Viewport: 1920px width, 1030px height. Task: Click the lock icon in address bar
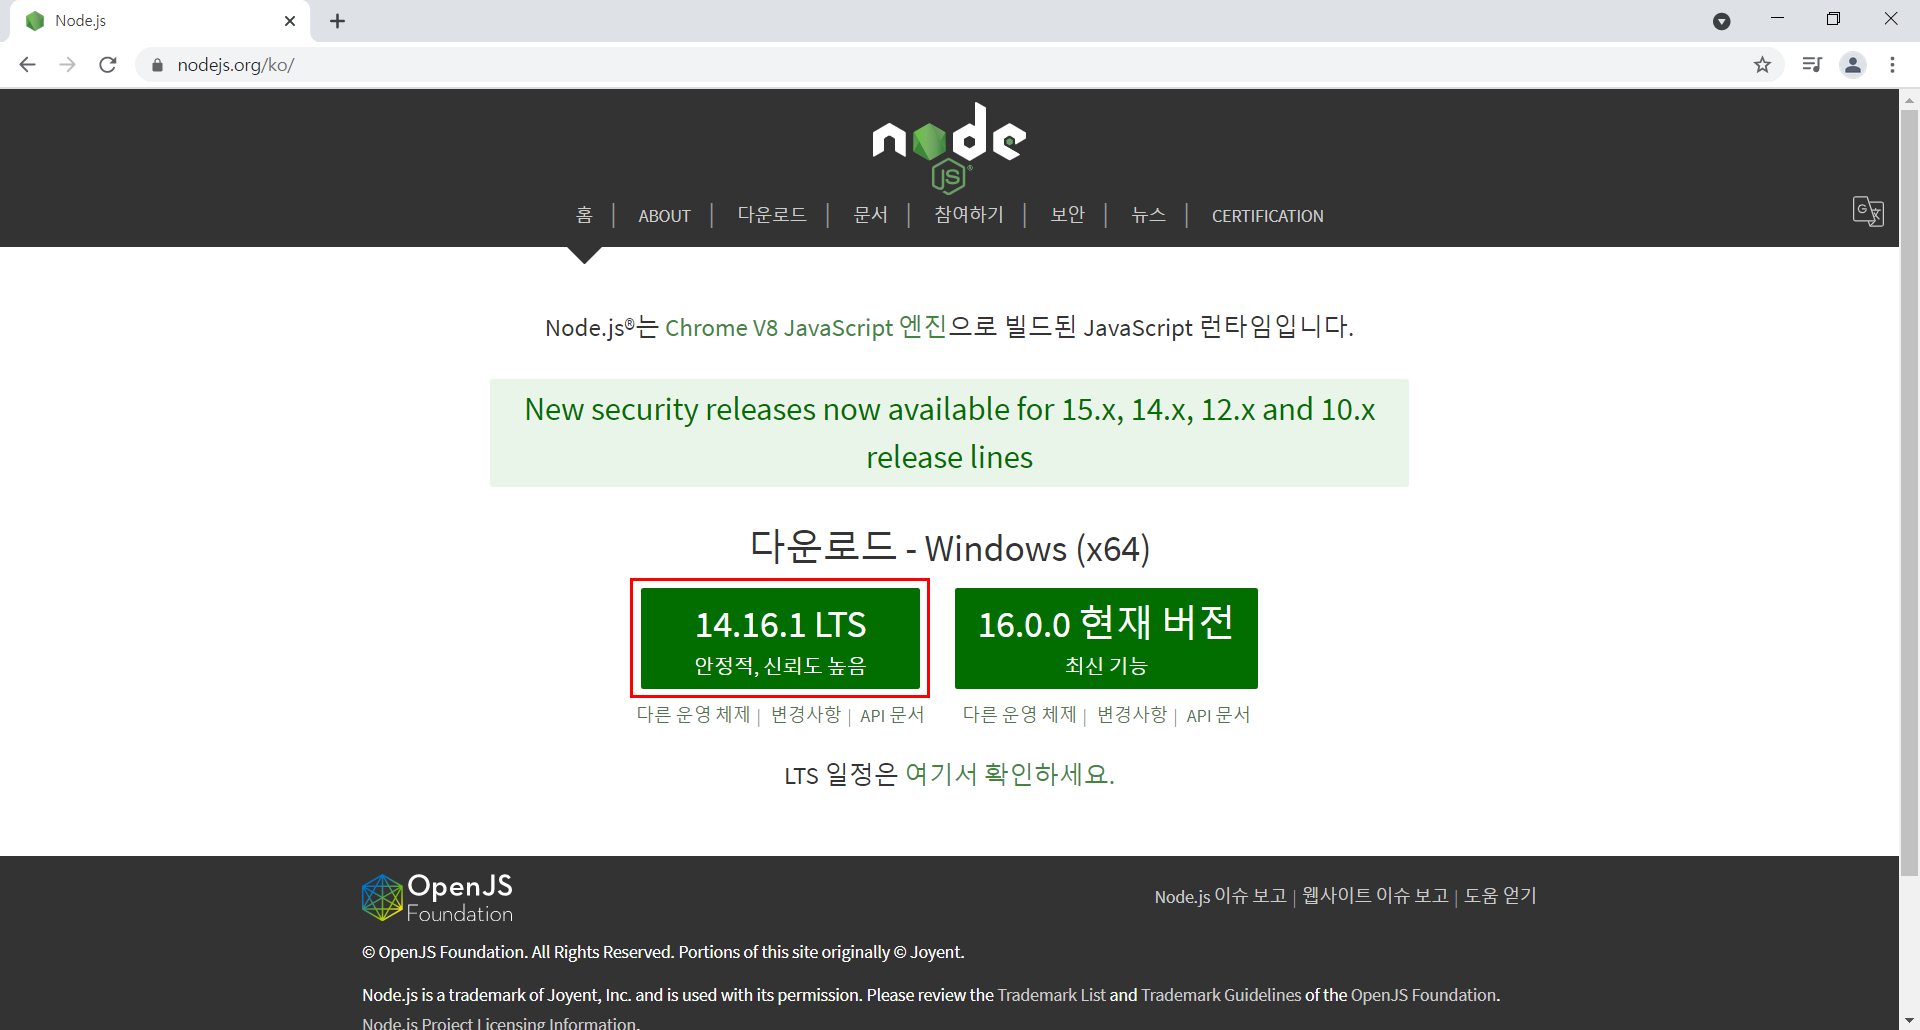point(157,65)
